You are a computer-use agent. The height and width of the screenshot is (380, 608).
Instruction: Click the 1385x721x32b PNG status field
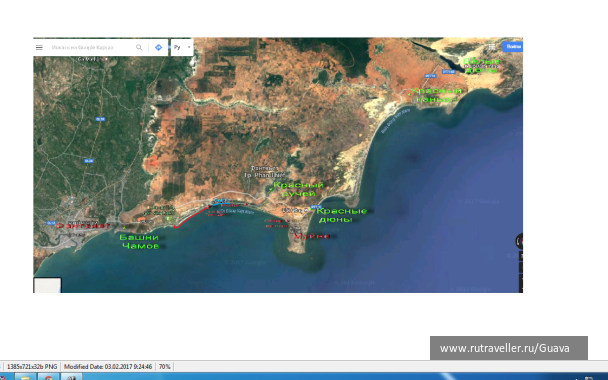pos(32,366)
